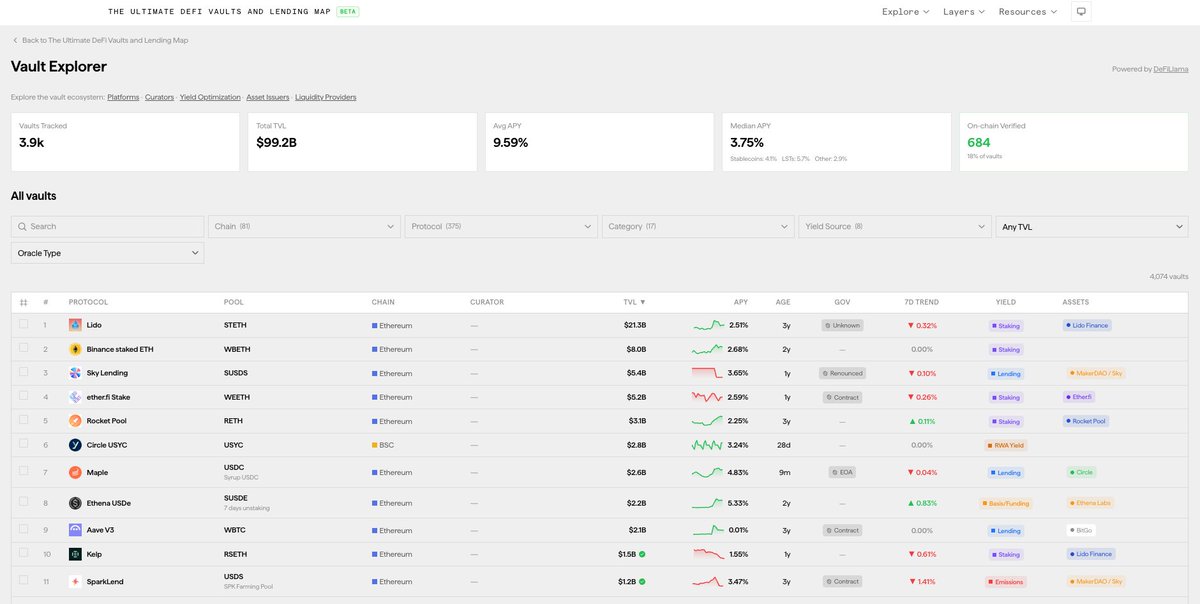Click the verified checkmark beside $1.2B TVL
The height and width of the screenshot is (604, 1200).
(642, 581)
